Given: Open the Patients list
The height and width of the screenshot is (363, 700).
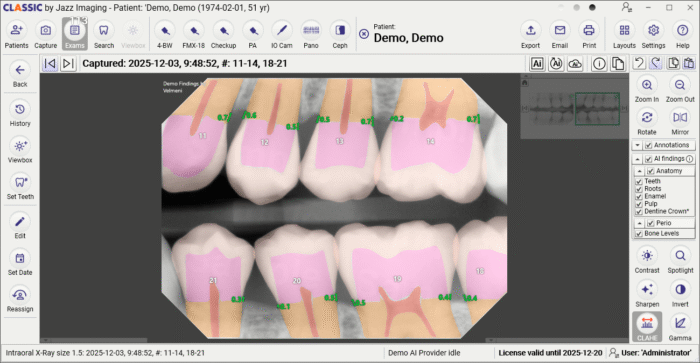Looking at the screenshot, I should 17,35.
